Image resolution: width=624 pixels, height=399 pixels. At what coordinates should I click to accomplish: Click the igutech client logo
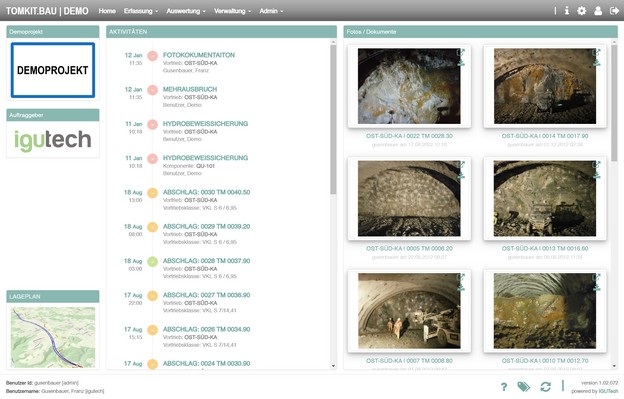pos(53,140)
